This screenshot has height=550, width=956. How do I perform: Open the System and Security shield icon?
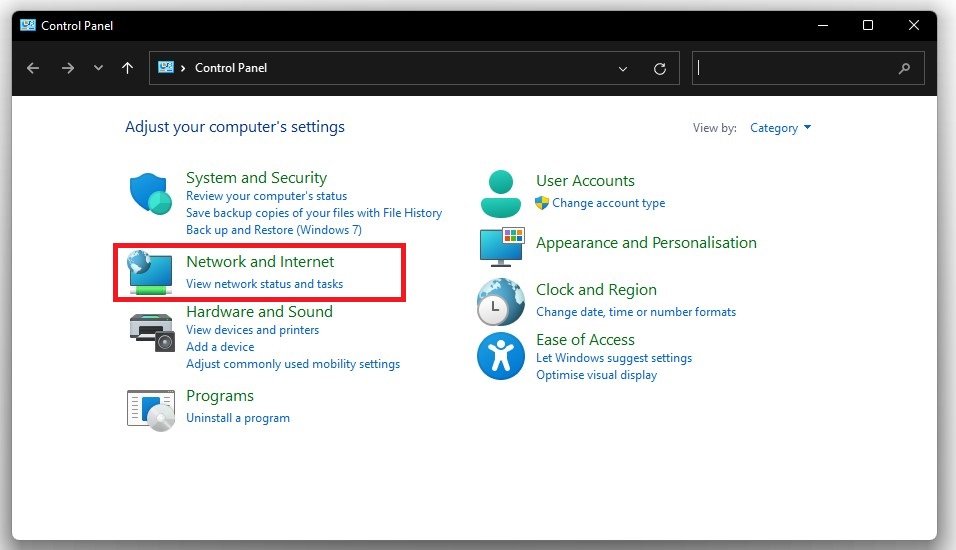click(151, 193)
